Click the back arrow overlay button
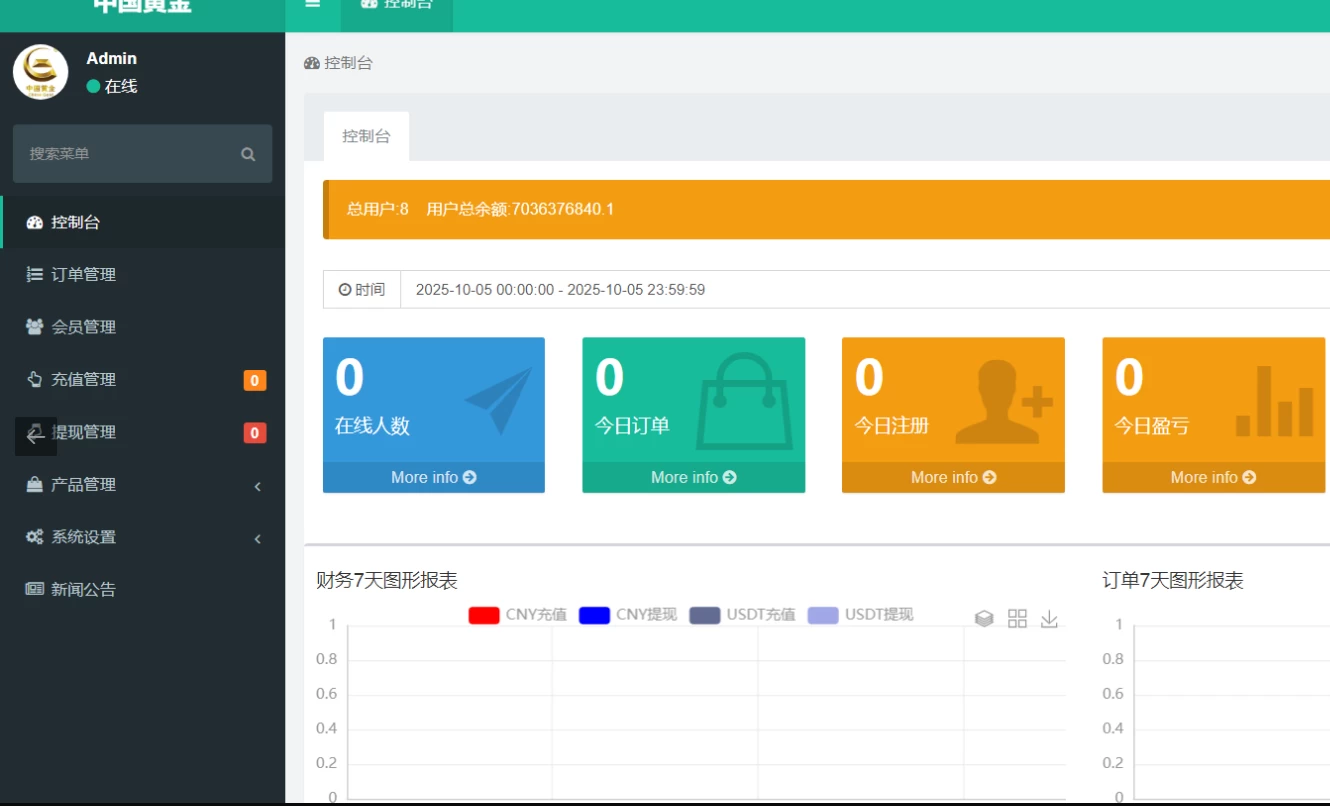This screenshot has width=1330, height=806. coord(35,436)
